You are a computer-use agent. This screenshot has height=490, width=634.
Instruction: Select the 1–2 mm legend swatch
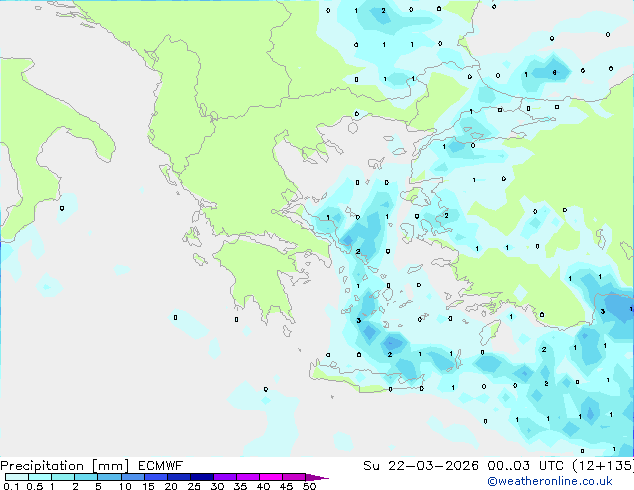point(63,477)
